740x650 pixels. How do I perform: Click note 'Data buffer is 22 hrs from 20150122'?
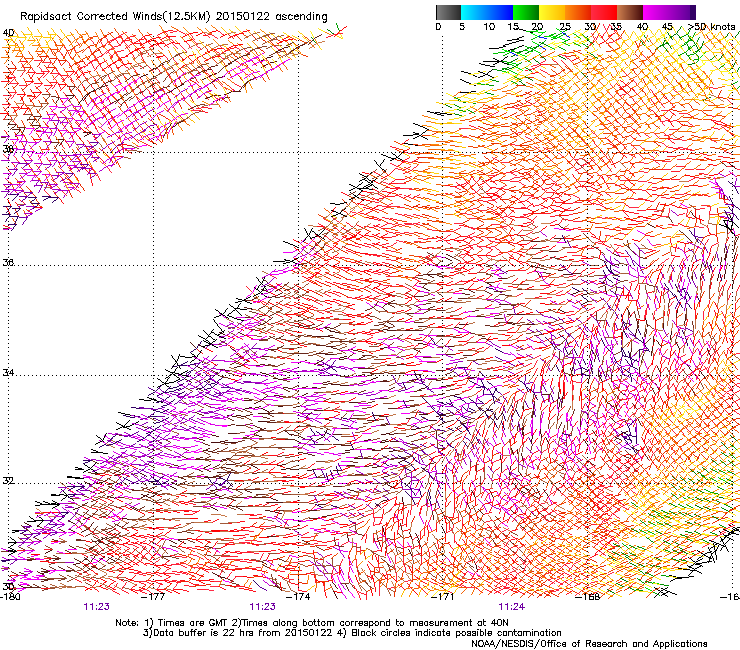241,633
